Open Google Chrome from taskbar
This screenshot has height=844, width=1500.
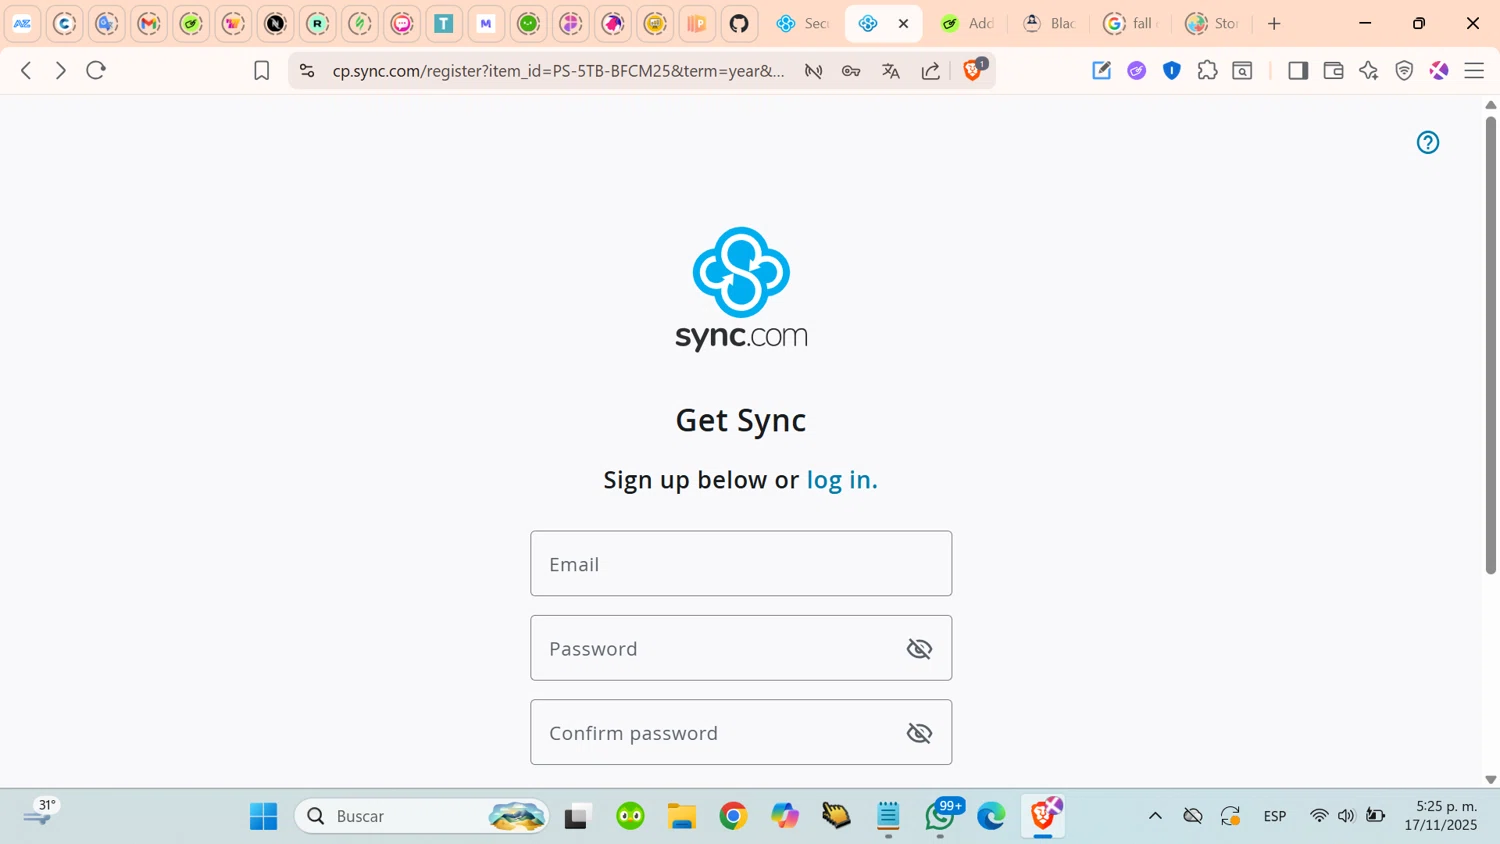733,816
